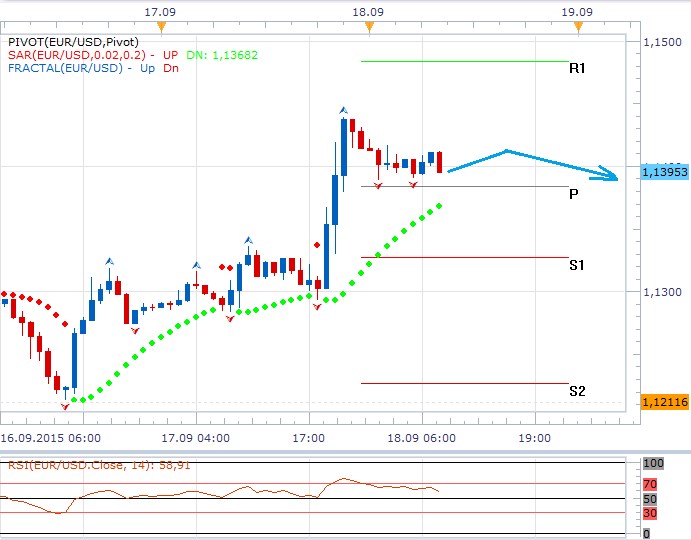Click the S2 support level label
This screenshot has height=540, width=691.
[x=577, y=391]
